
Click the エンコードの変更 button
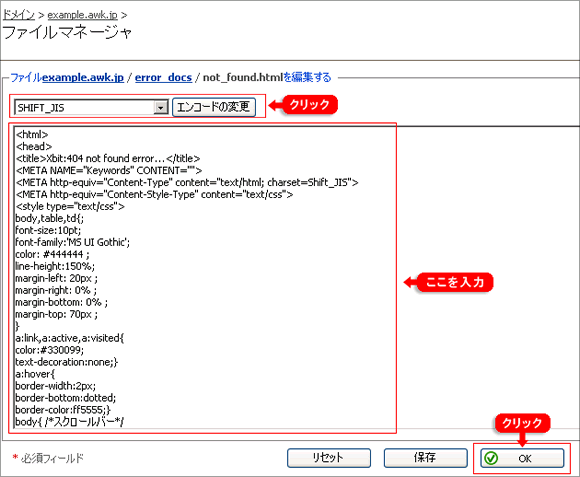(x=214, y=107)
